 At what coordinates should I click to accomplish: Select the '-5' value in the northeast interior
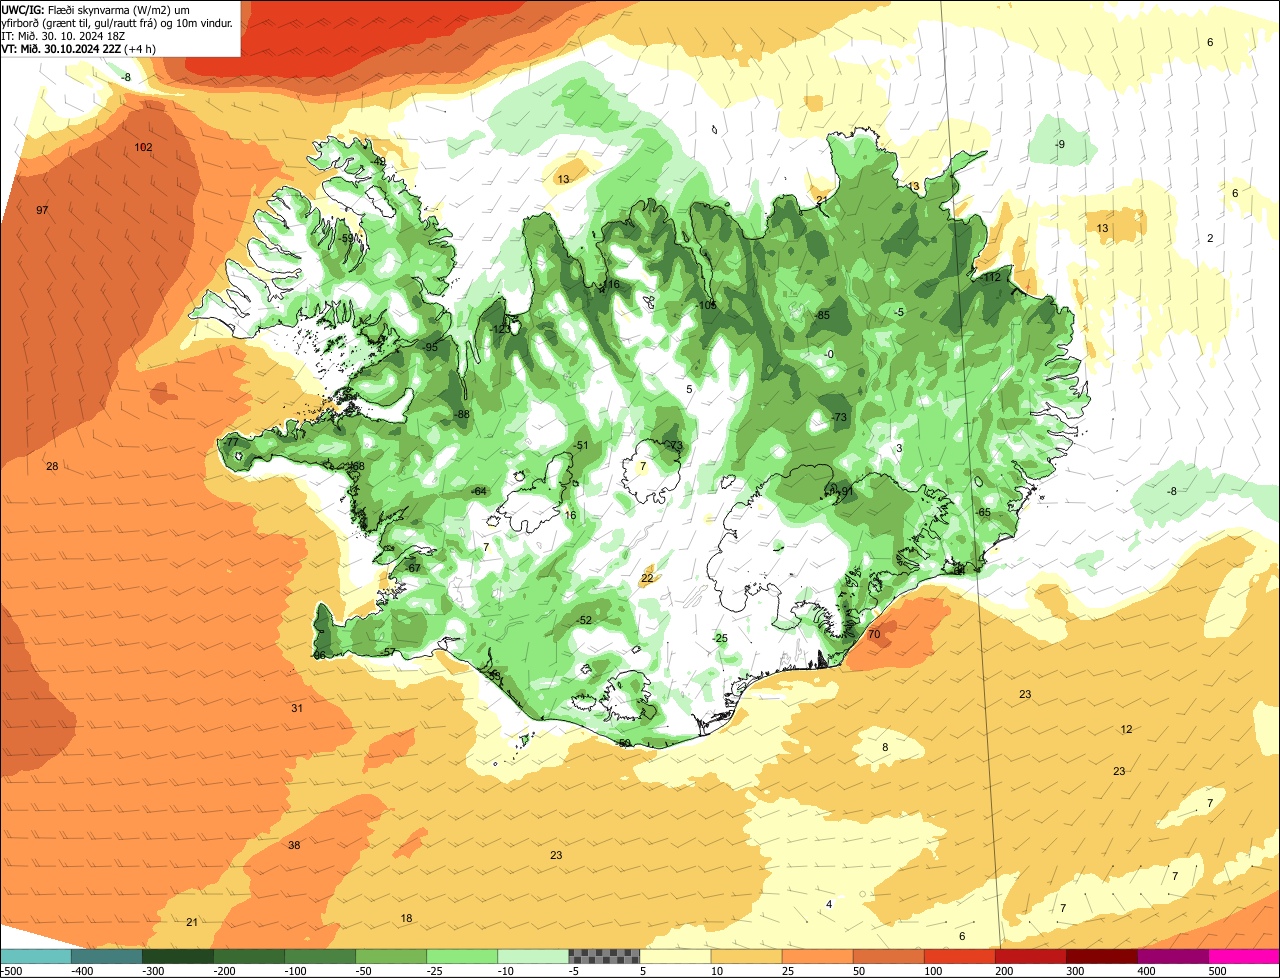[898, 313]
